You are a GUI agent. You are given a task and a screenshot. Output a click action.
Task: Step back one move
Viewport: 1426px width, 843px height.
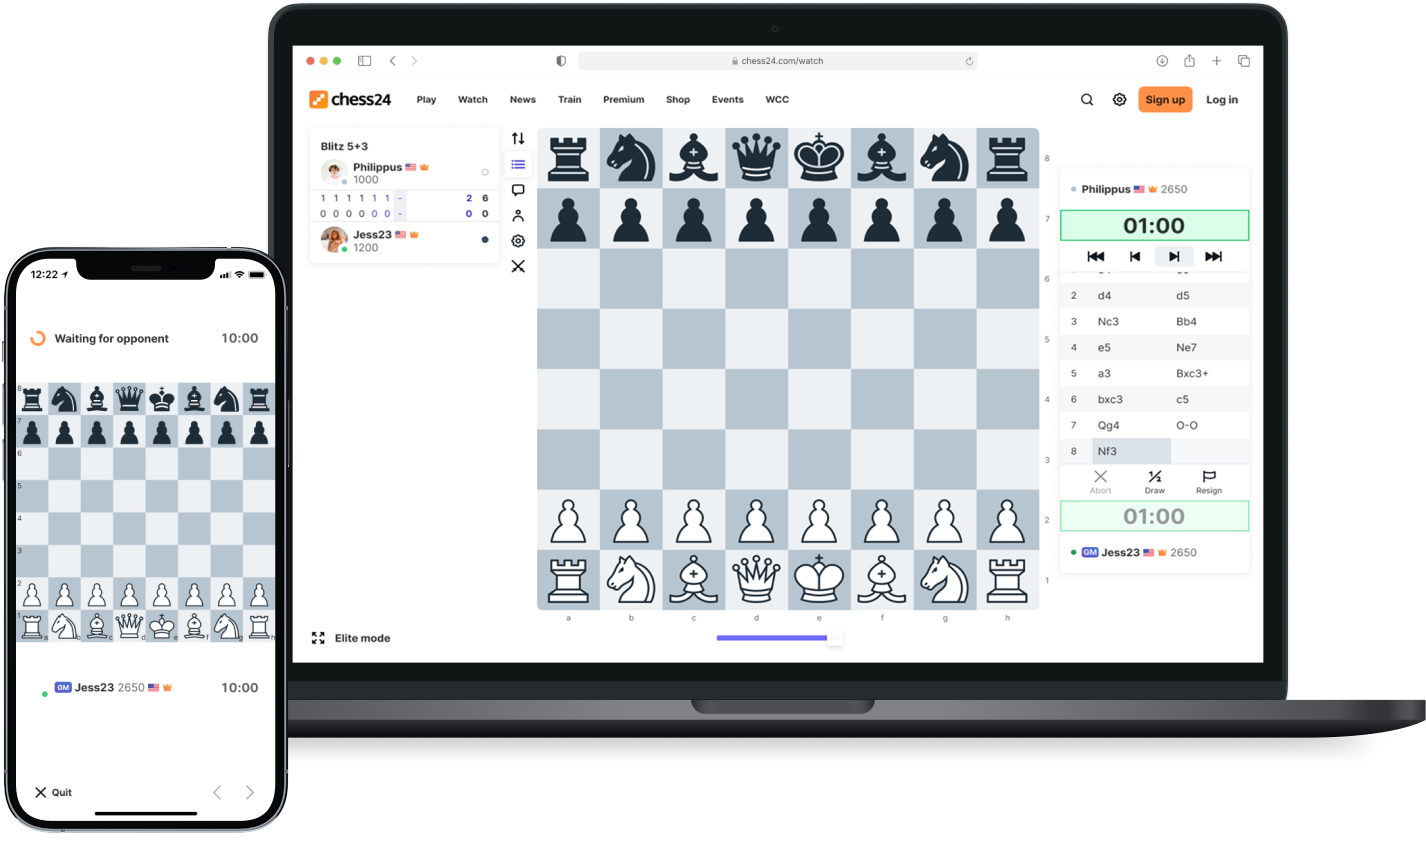pos(1135,257)
